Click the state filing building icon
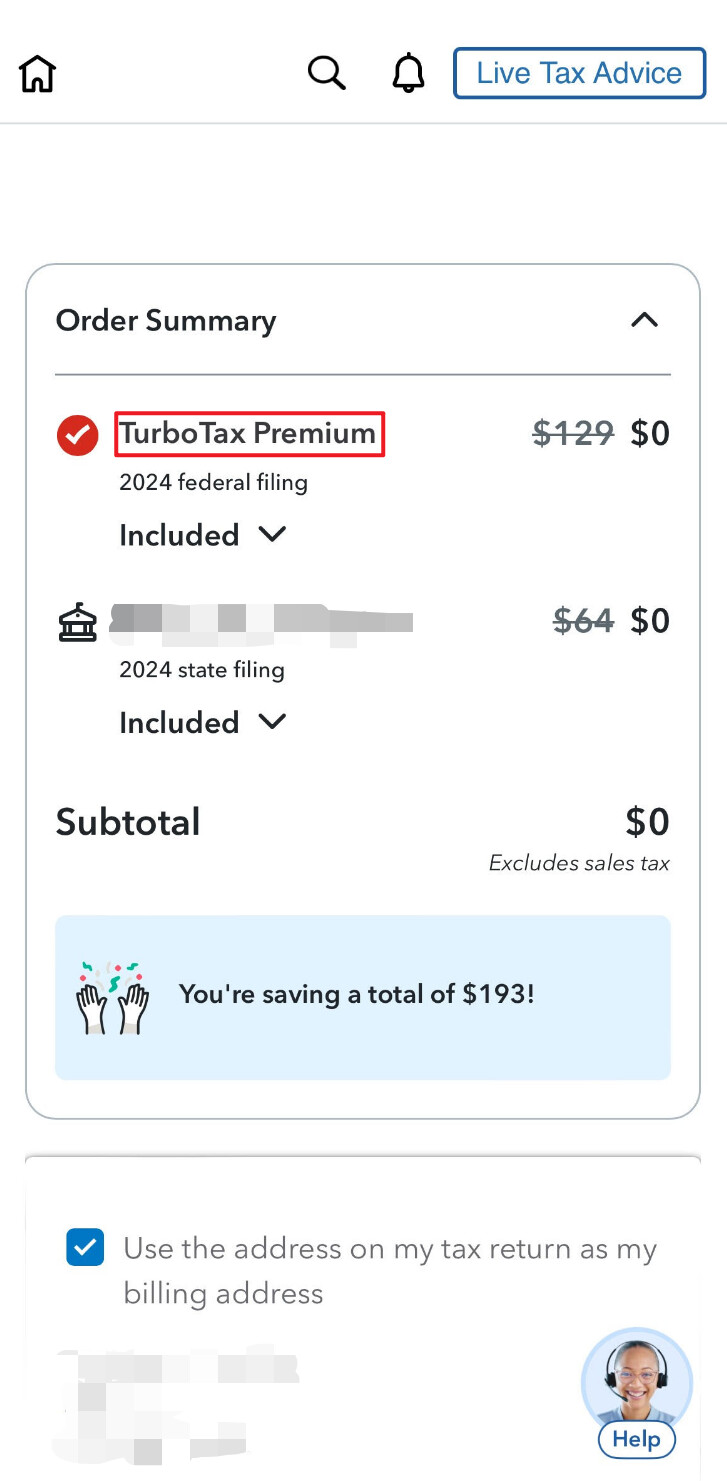The height and width of the screenshot is (1481, 727). tap(77, 622)
